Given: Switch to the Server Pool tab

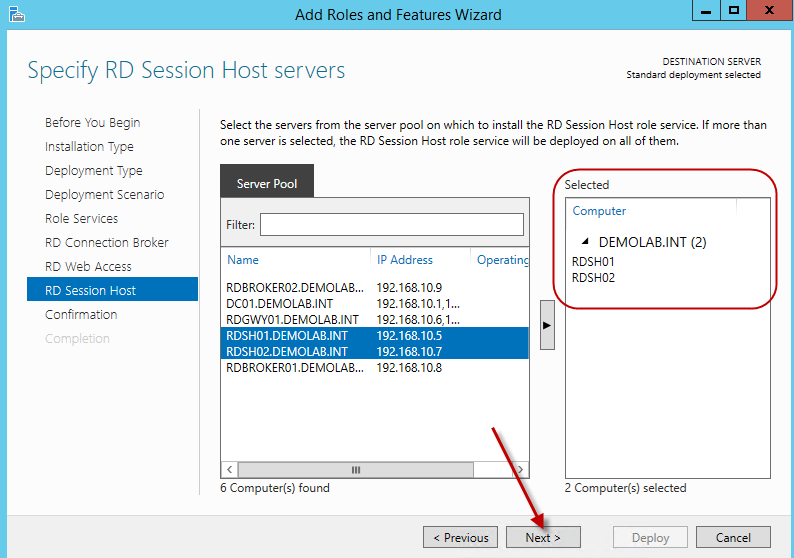Looking at the screenshot, I should tap(267, 184).
